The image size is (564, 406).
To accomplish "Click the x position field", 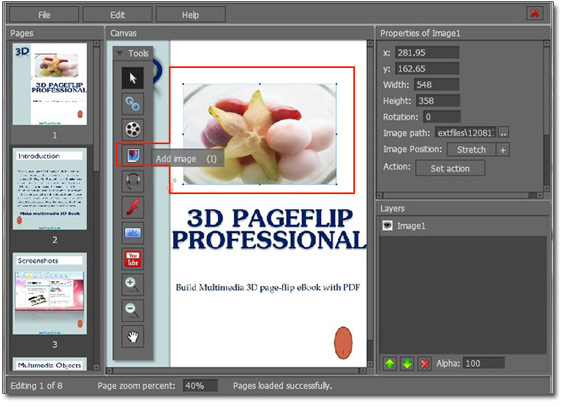I will pyautogui.click(x=427, y=53).
